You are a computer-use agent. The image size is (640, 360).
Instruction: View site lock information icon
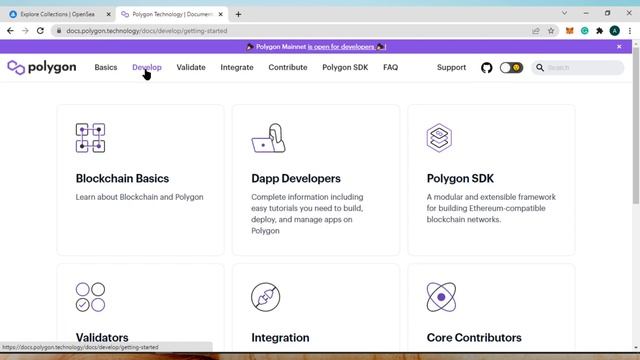[59, 31]
